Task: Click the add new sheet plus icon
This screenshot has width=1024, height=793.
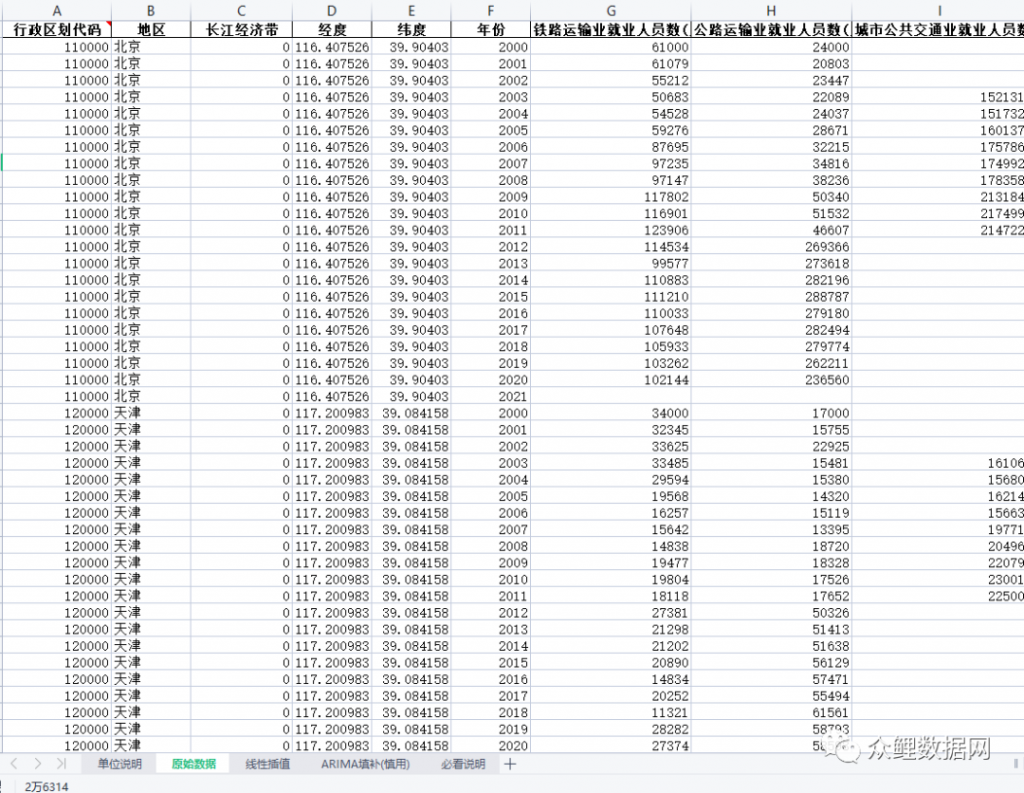Action: pos(510,764)
